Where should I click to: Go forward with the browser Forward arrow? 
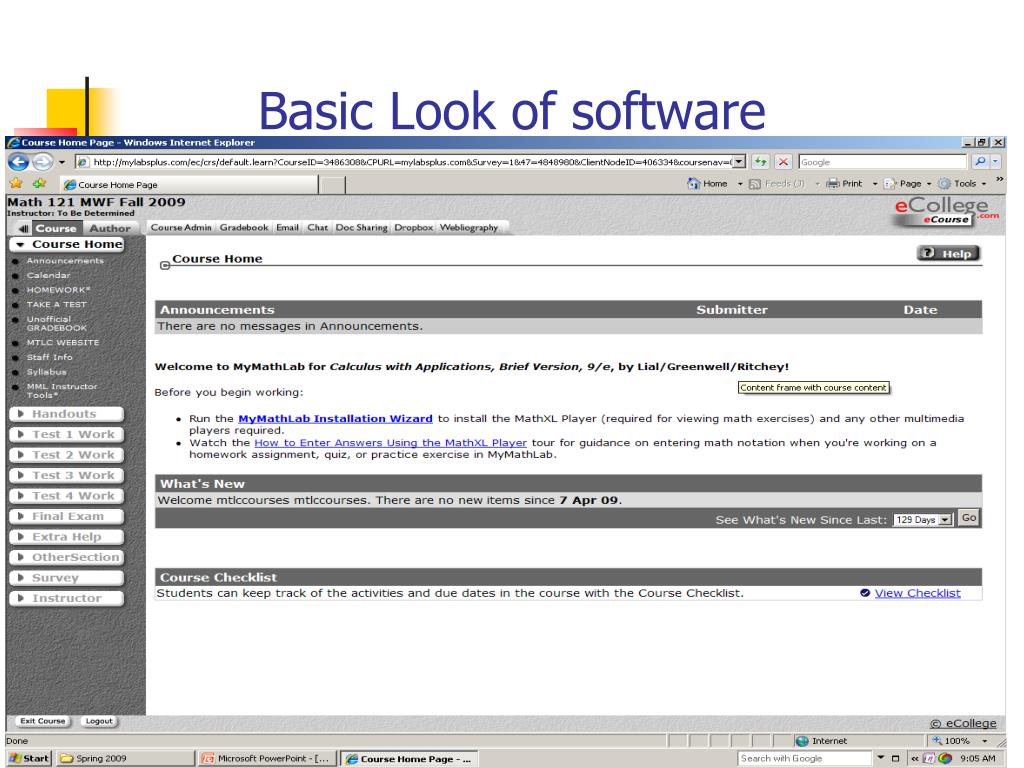coord(42,161)
